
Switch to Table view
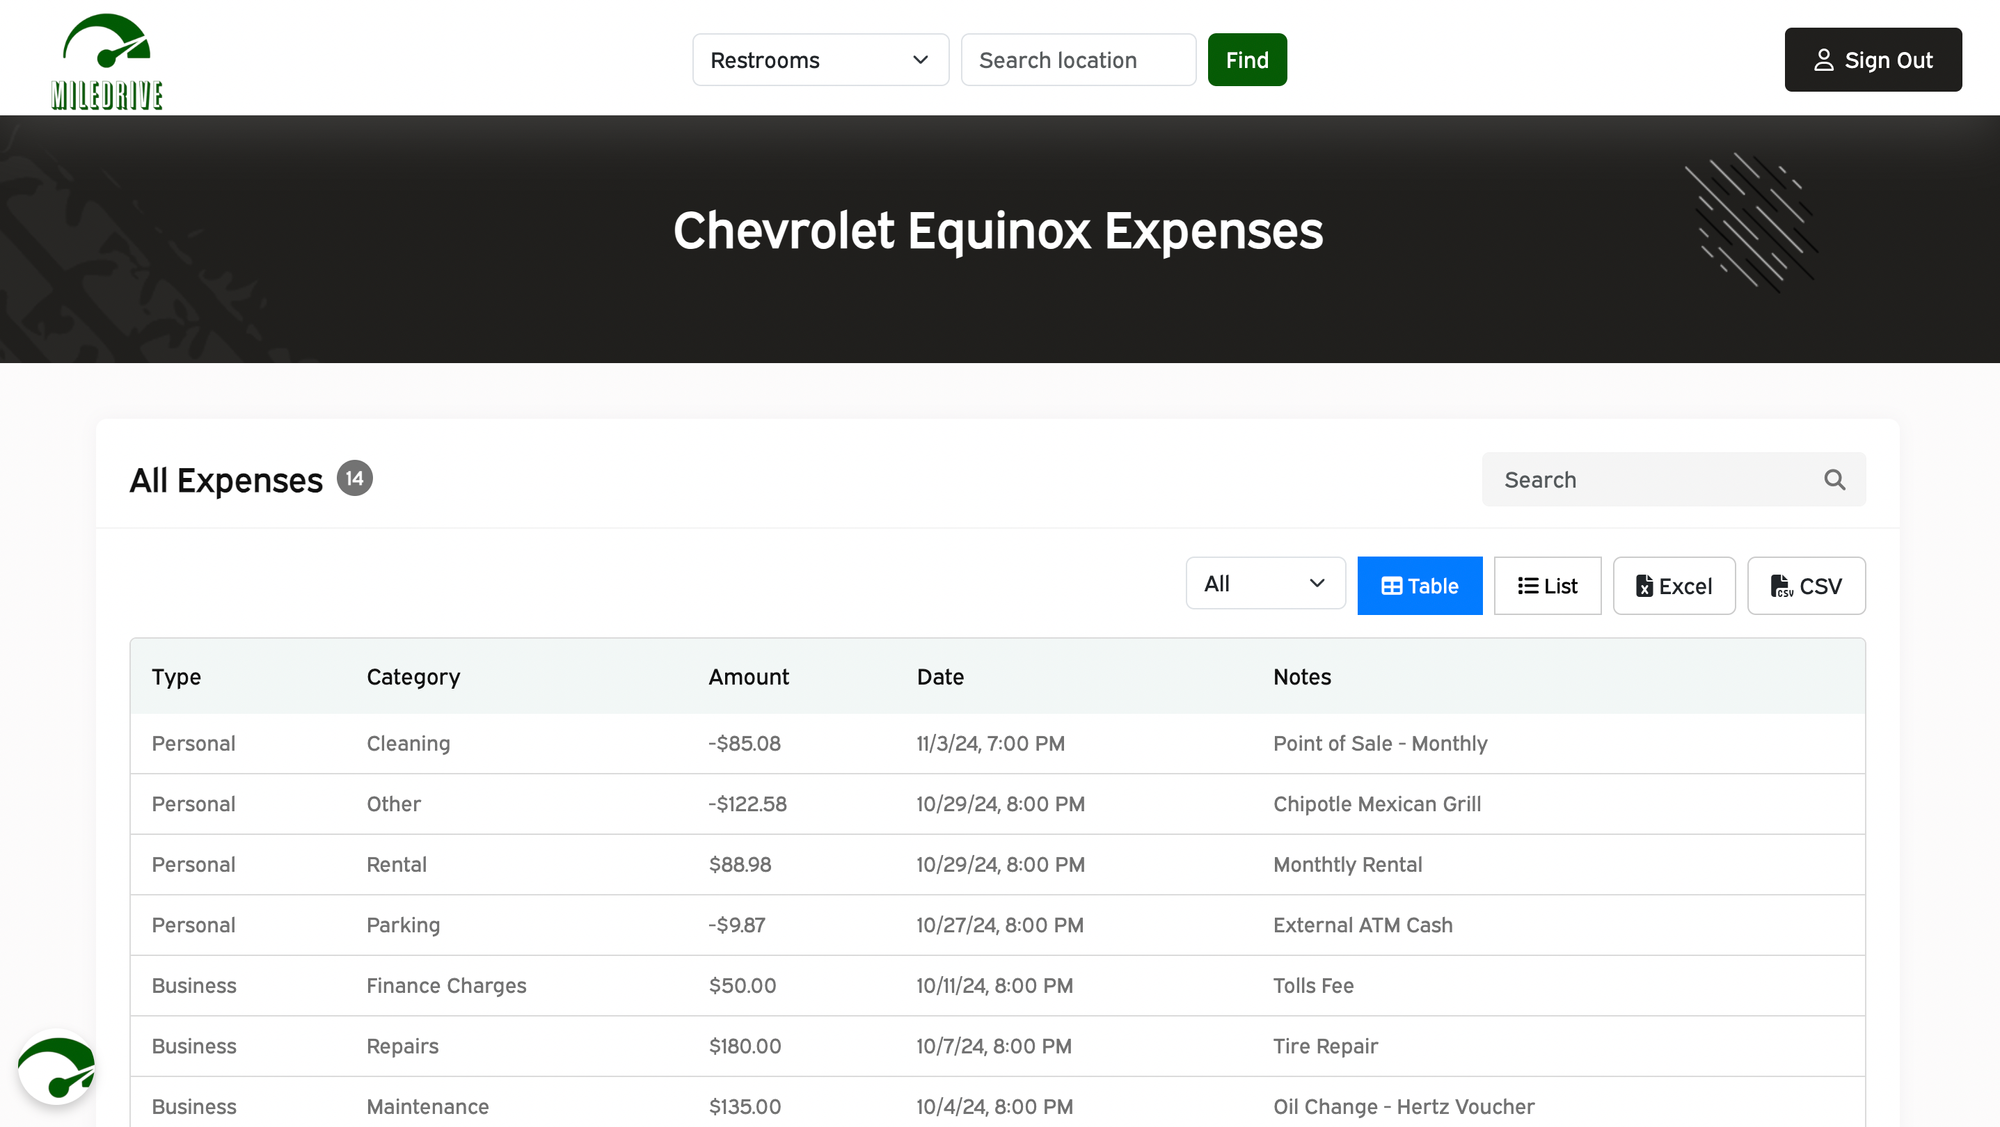tap(1419, 586)
